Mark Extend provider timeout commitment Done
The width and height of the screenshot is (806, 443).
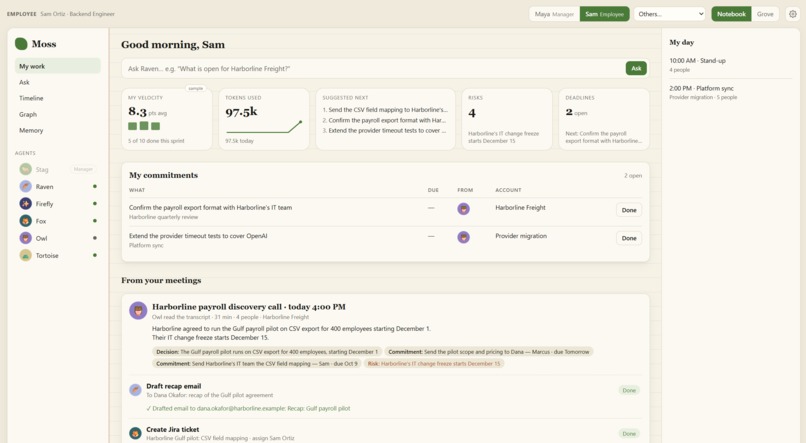tap(629, 238)
